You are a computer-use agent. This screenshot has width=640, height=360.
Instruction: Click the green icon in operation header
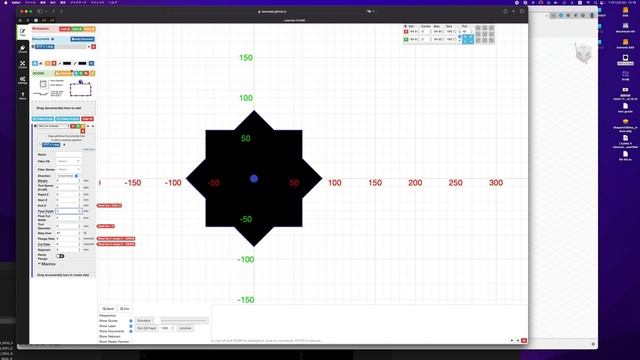tap(78, 126)
